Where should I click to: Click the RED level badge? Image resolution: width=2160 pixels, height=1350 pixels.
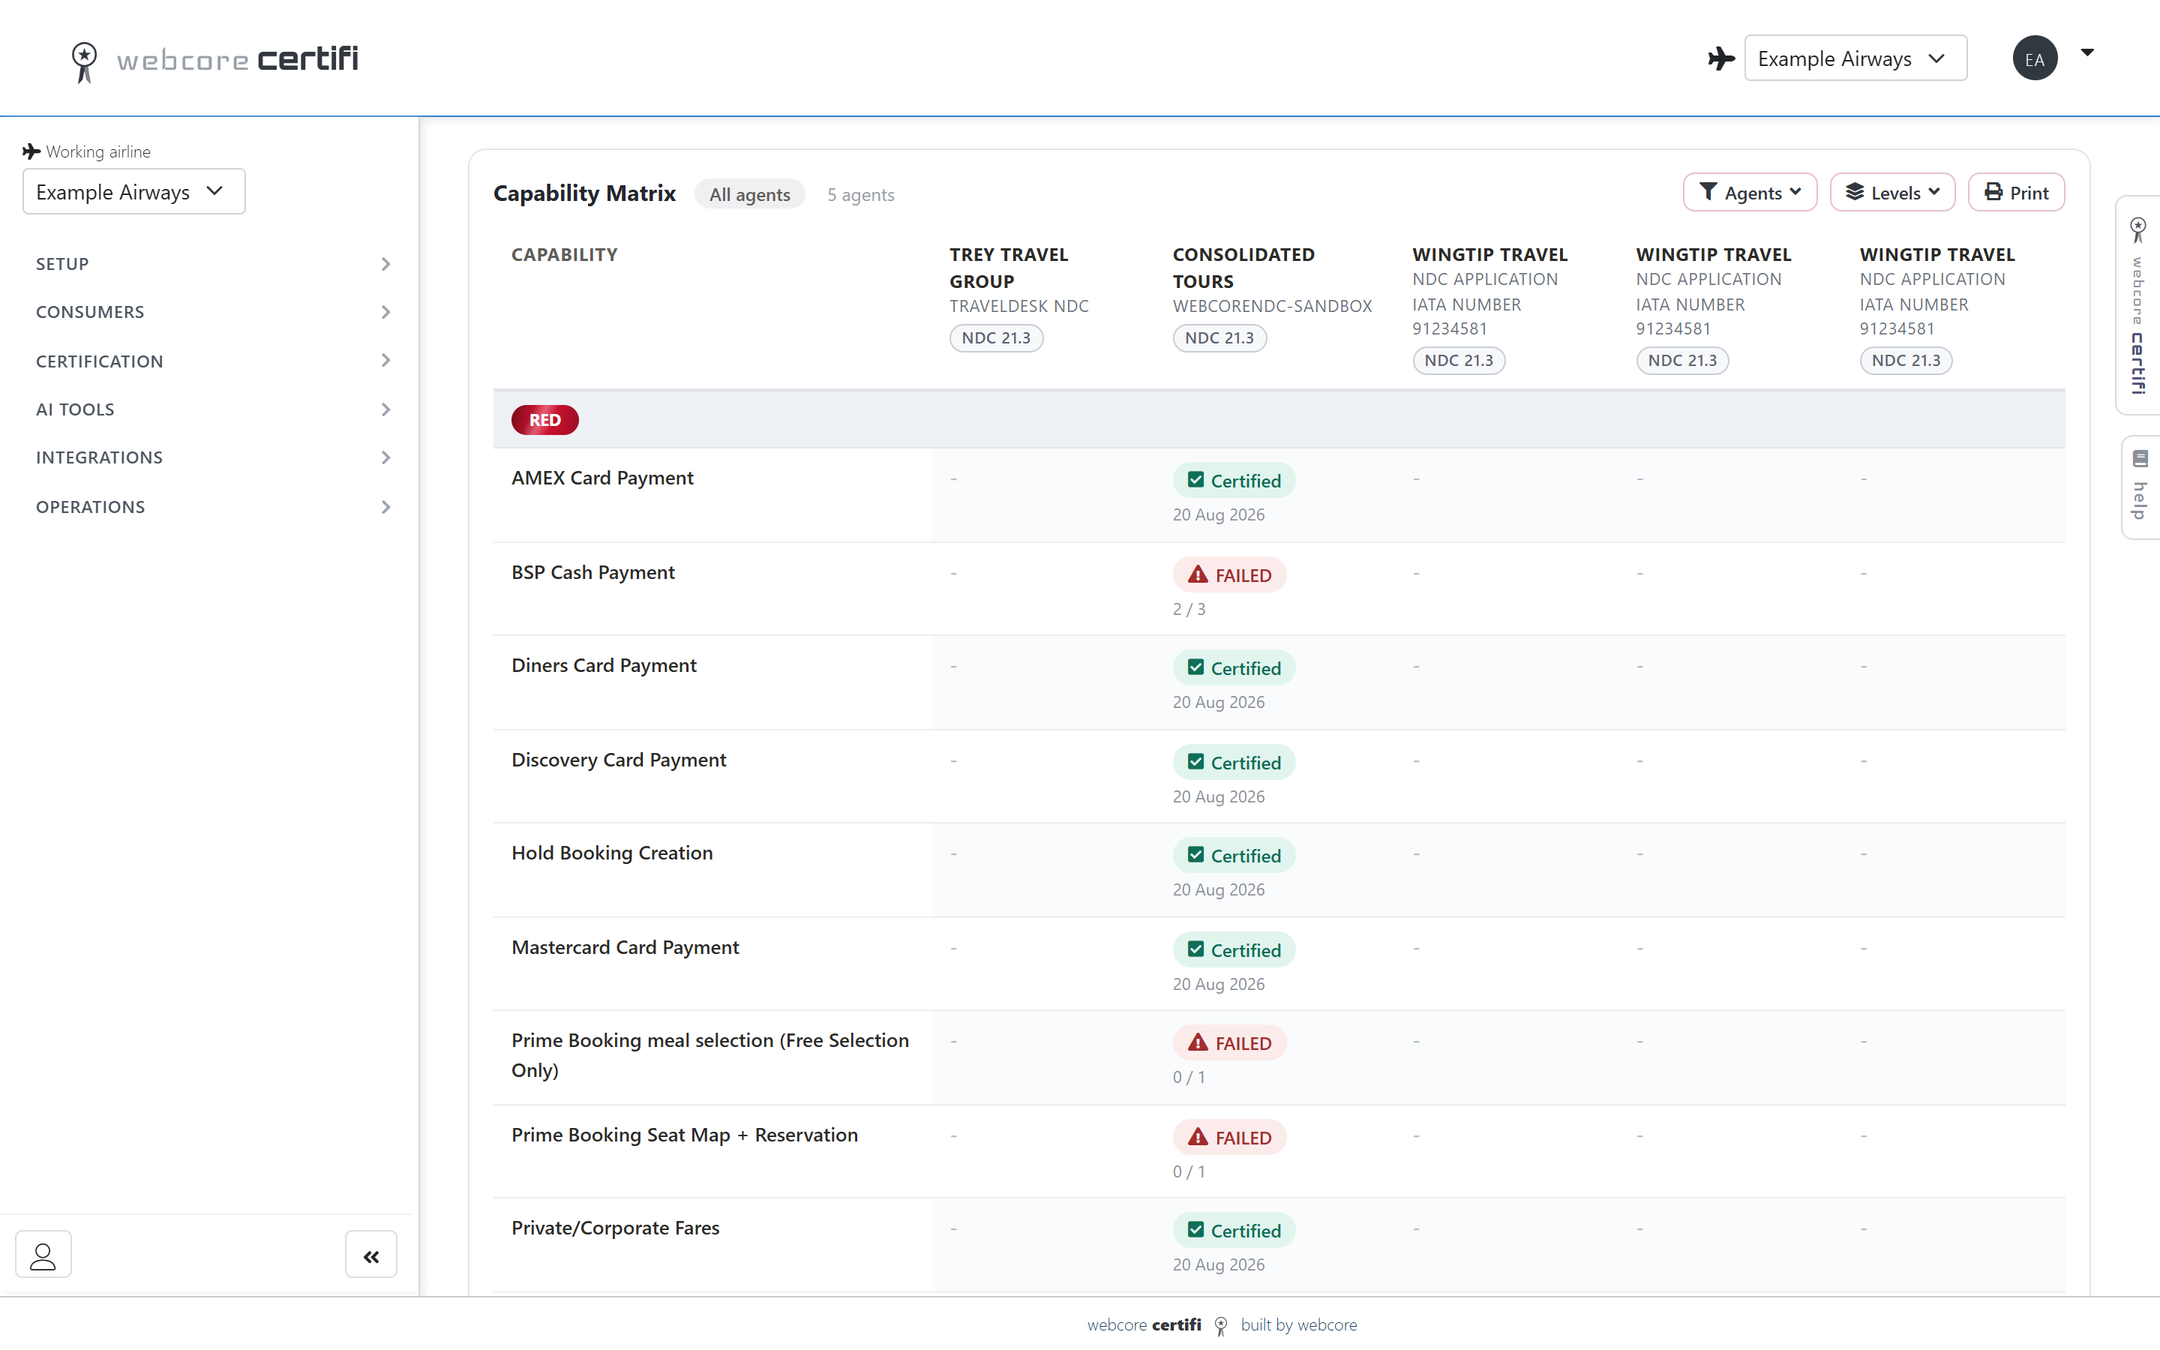[x=545, y=420]
